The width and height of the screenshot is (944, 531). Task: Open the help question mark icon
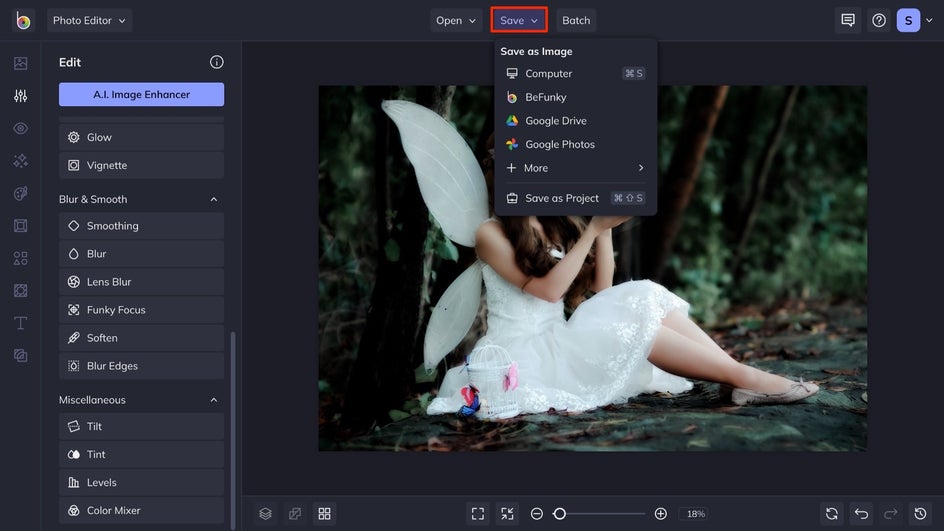879,20
